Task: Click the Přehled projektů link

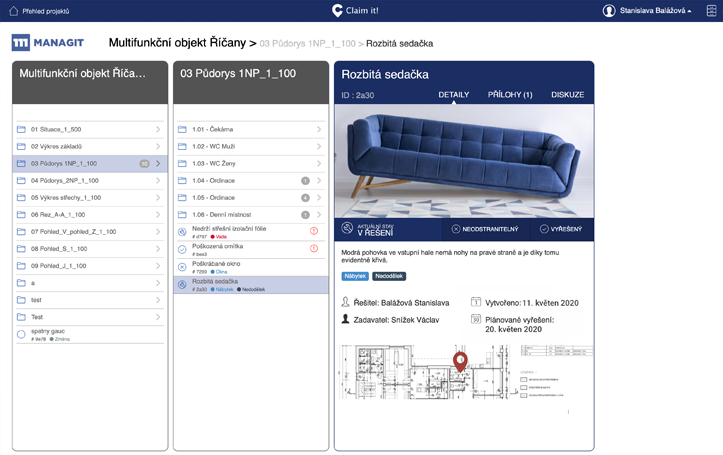Action: tap(45, 10)
